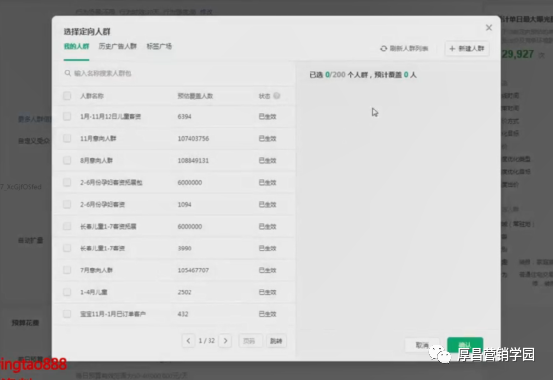Check the 7月意向人群 row checkbox
The height and width of the screenshot is (380, 553).
tap(67, 270)
